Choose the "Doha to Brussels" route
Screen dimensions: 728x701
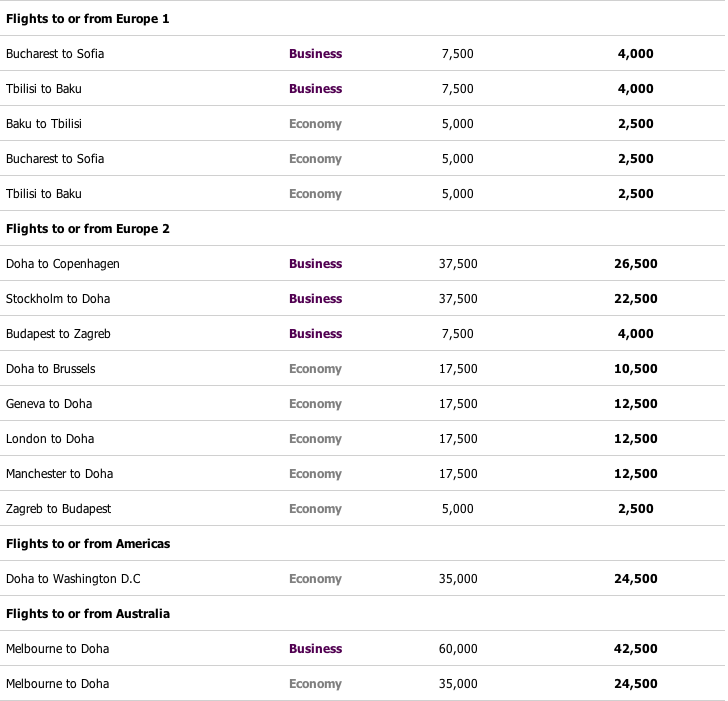coord(51,369)
